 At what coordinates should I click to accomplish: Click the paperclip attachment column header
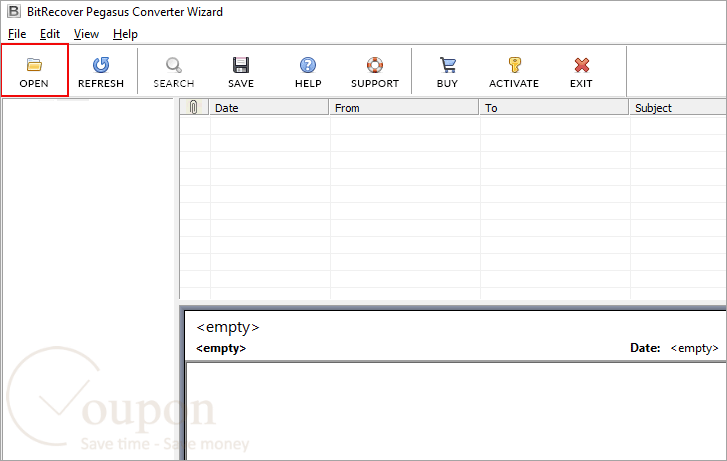(x=194, y=108)
